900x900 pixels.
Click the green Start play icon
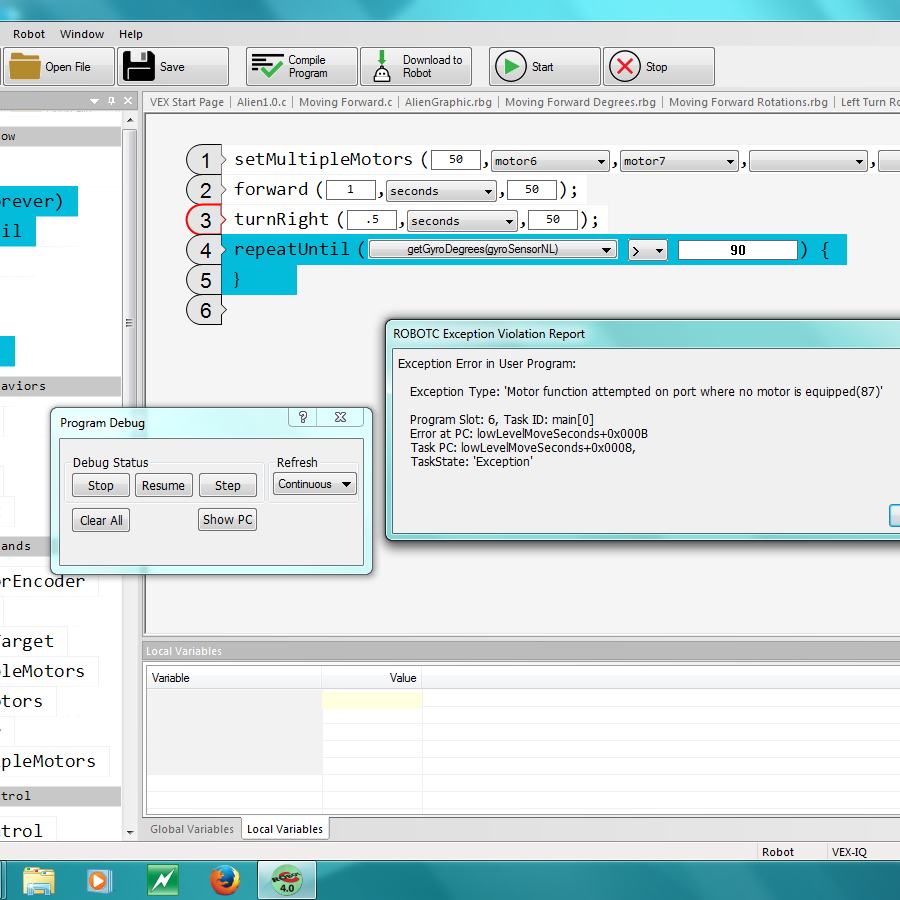511,67
